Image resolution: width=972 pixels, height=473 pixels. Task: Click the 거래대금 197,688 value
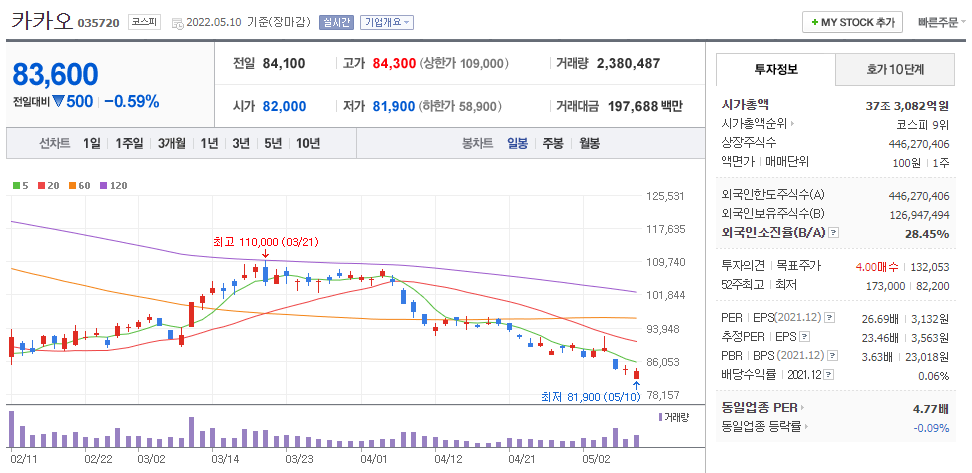pos(632,106)
